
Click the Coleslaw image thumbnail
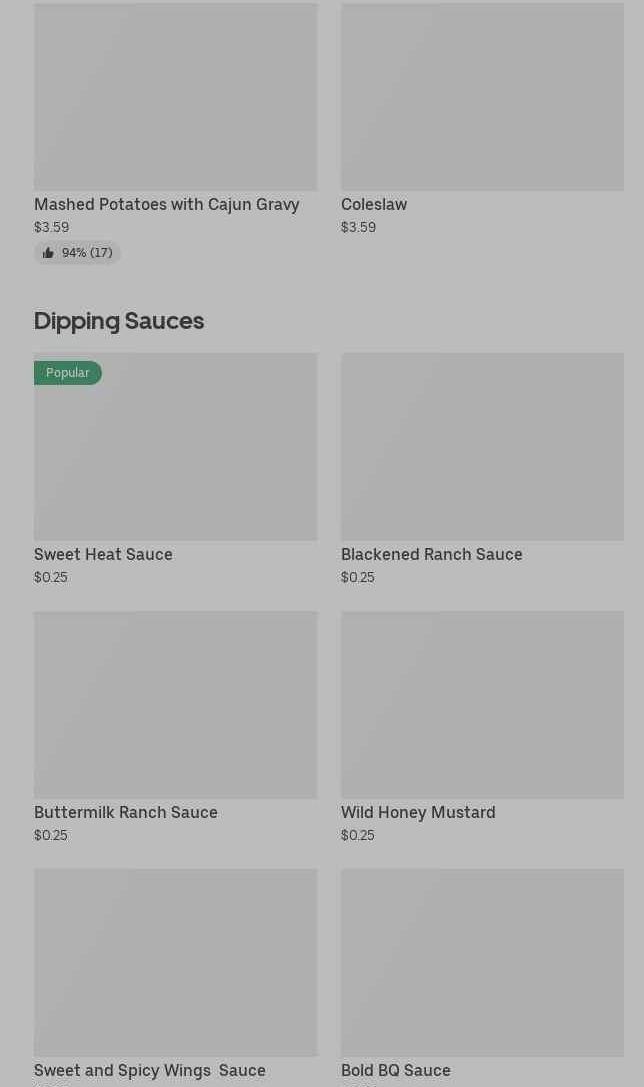[482, 96]
